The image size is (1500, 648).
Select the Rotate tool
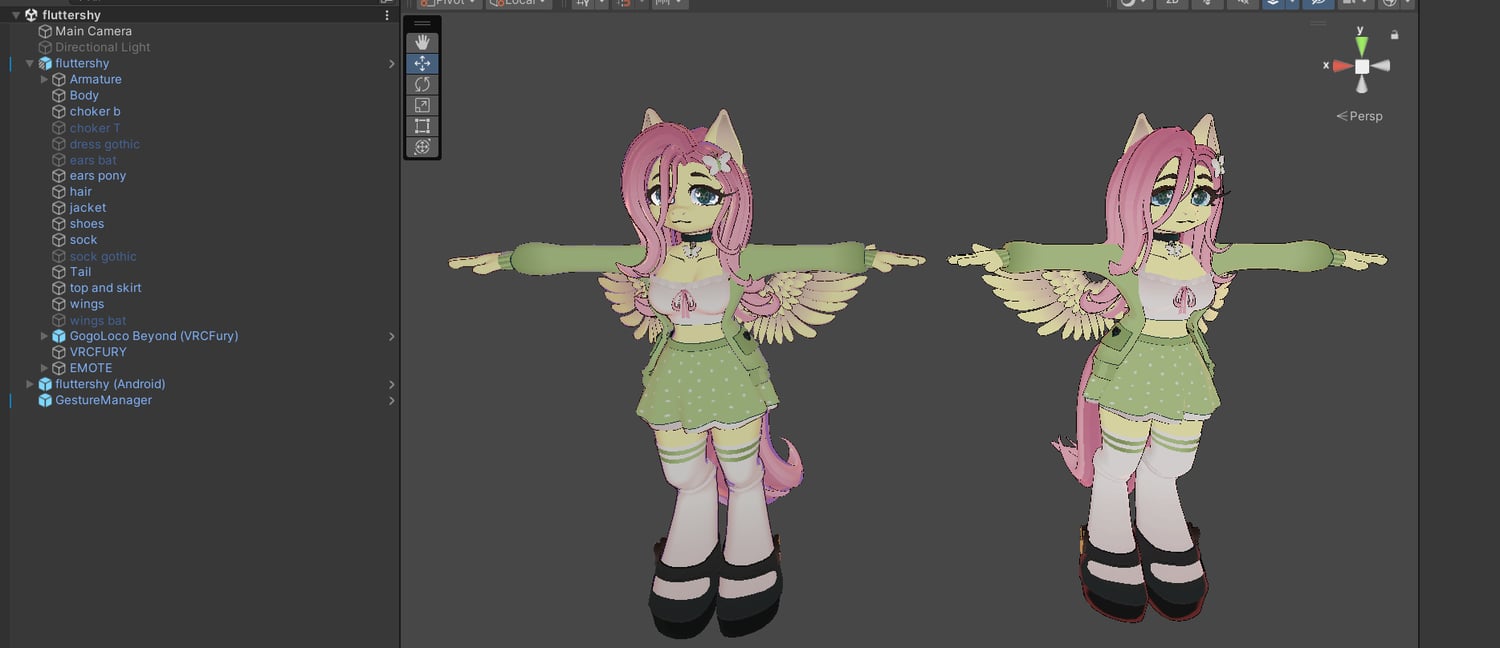422,84
